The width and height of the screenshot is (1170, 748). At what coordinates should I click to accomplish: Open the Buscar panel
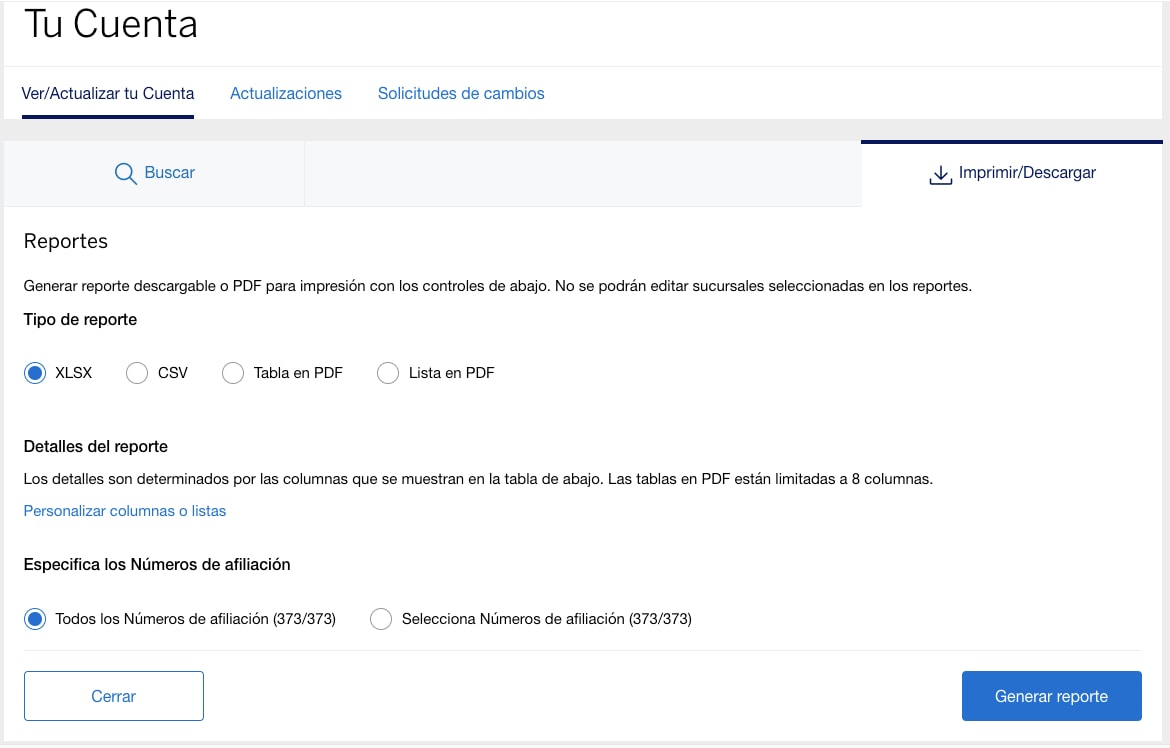tap(155, 172)
